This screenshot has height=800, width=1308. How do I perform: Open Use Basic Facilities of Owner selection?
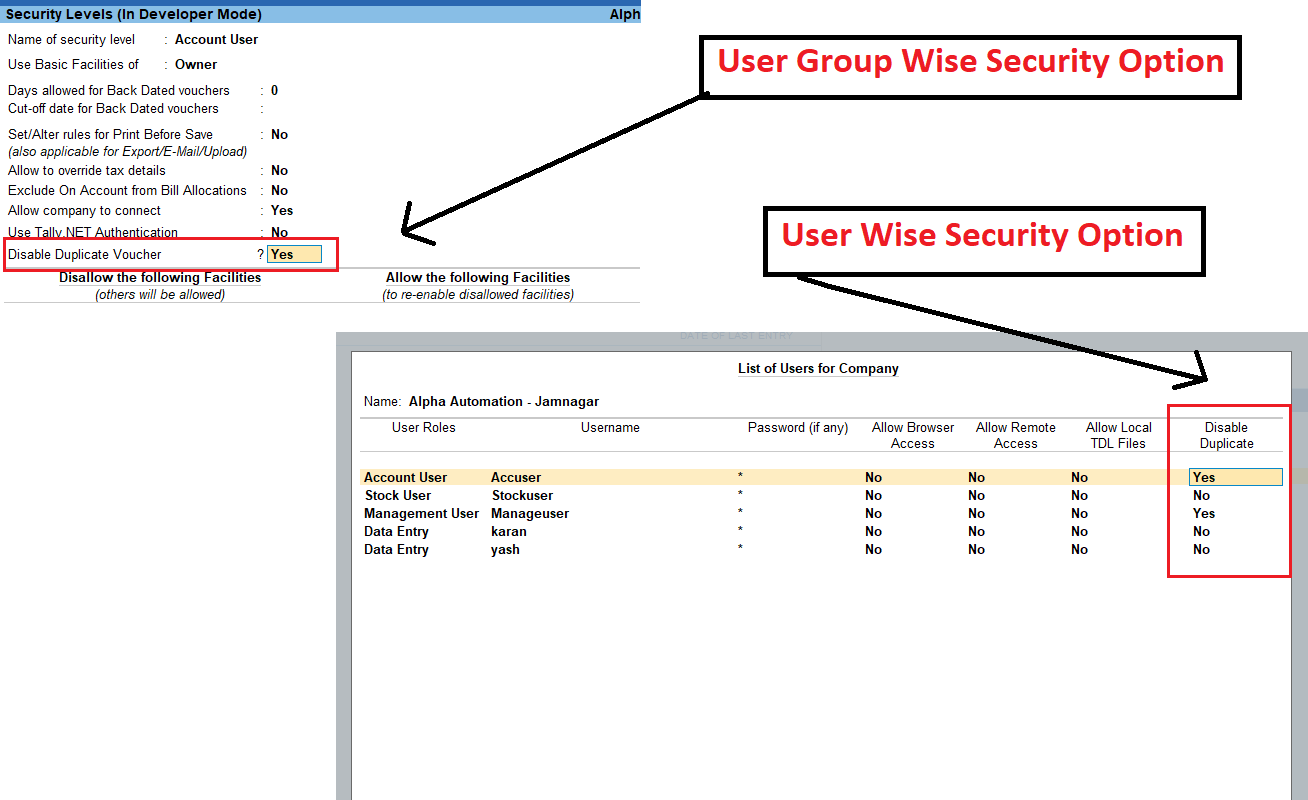click(x=196, y=65)
